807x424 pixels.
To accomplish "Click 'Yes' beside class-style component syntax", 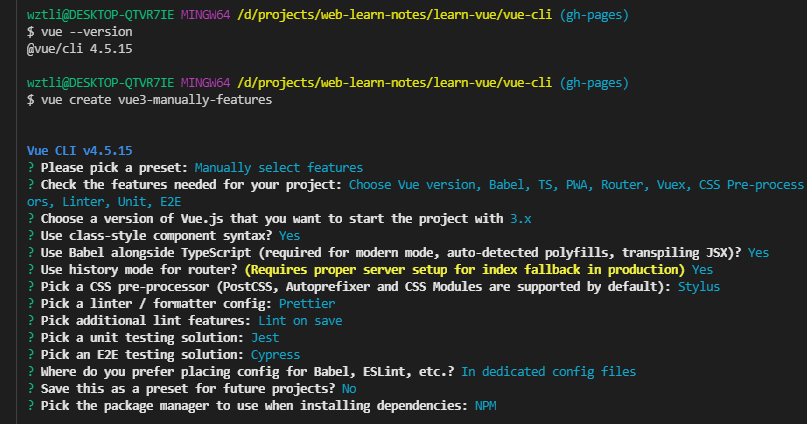I will pos(289,236).
